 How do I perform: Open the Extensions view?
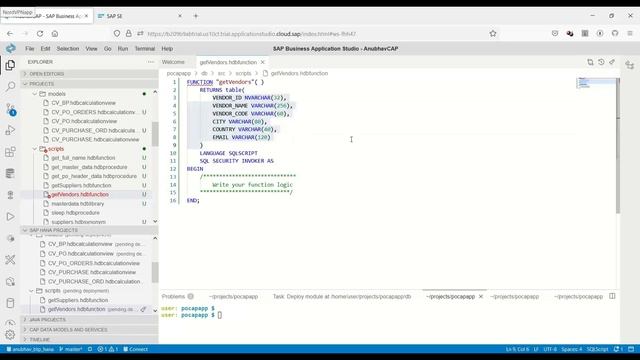[x=10, y=152]
